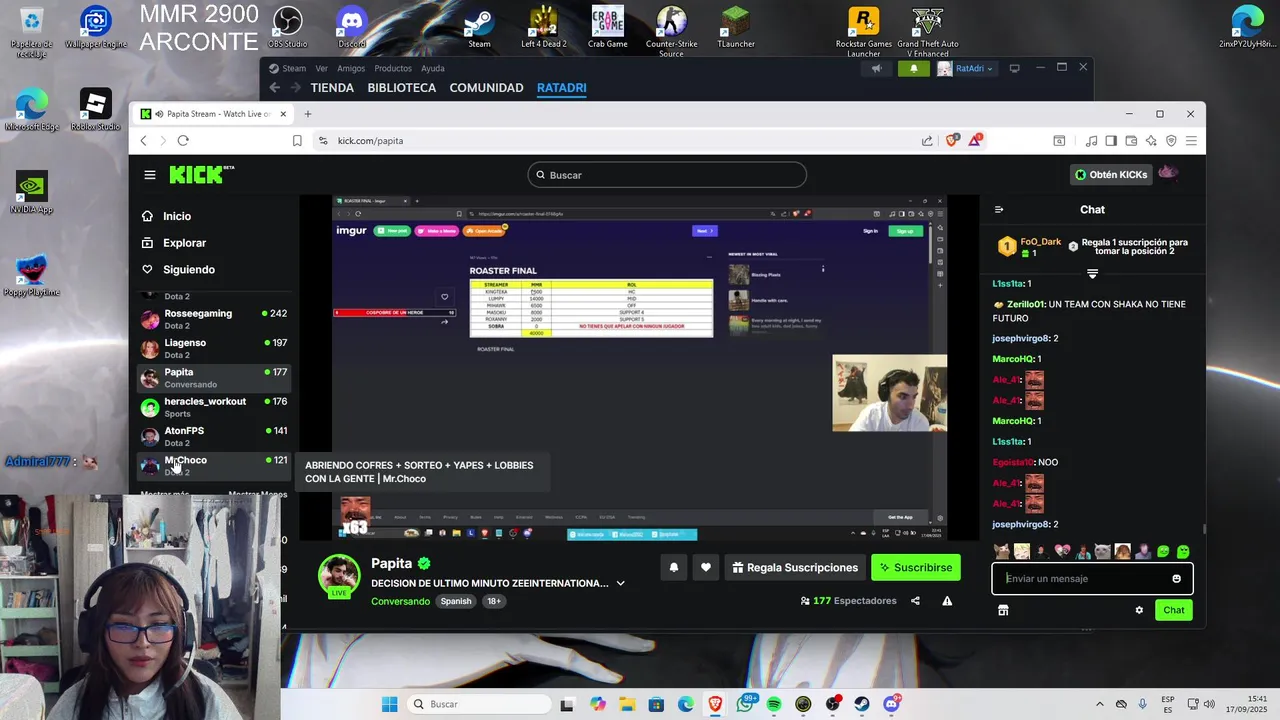
Task: Show hidden system tray icons
Action: point(1100,705)
